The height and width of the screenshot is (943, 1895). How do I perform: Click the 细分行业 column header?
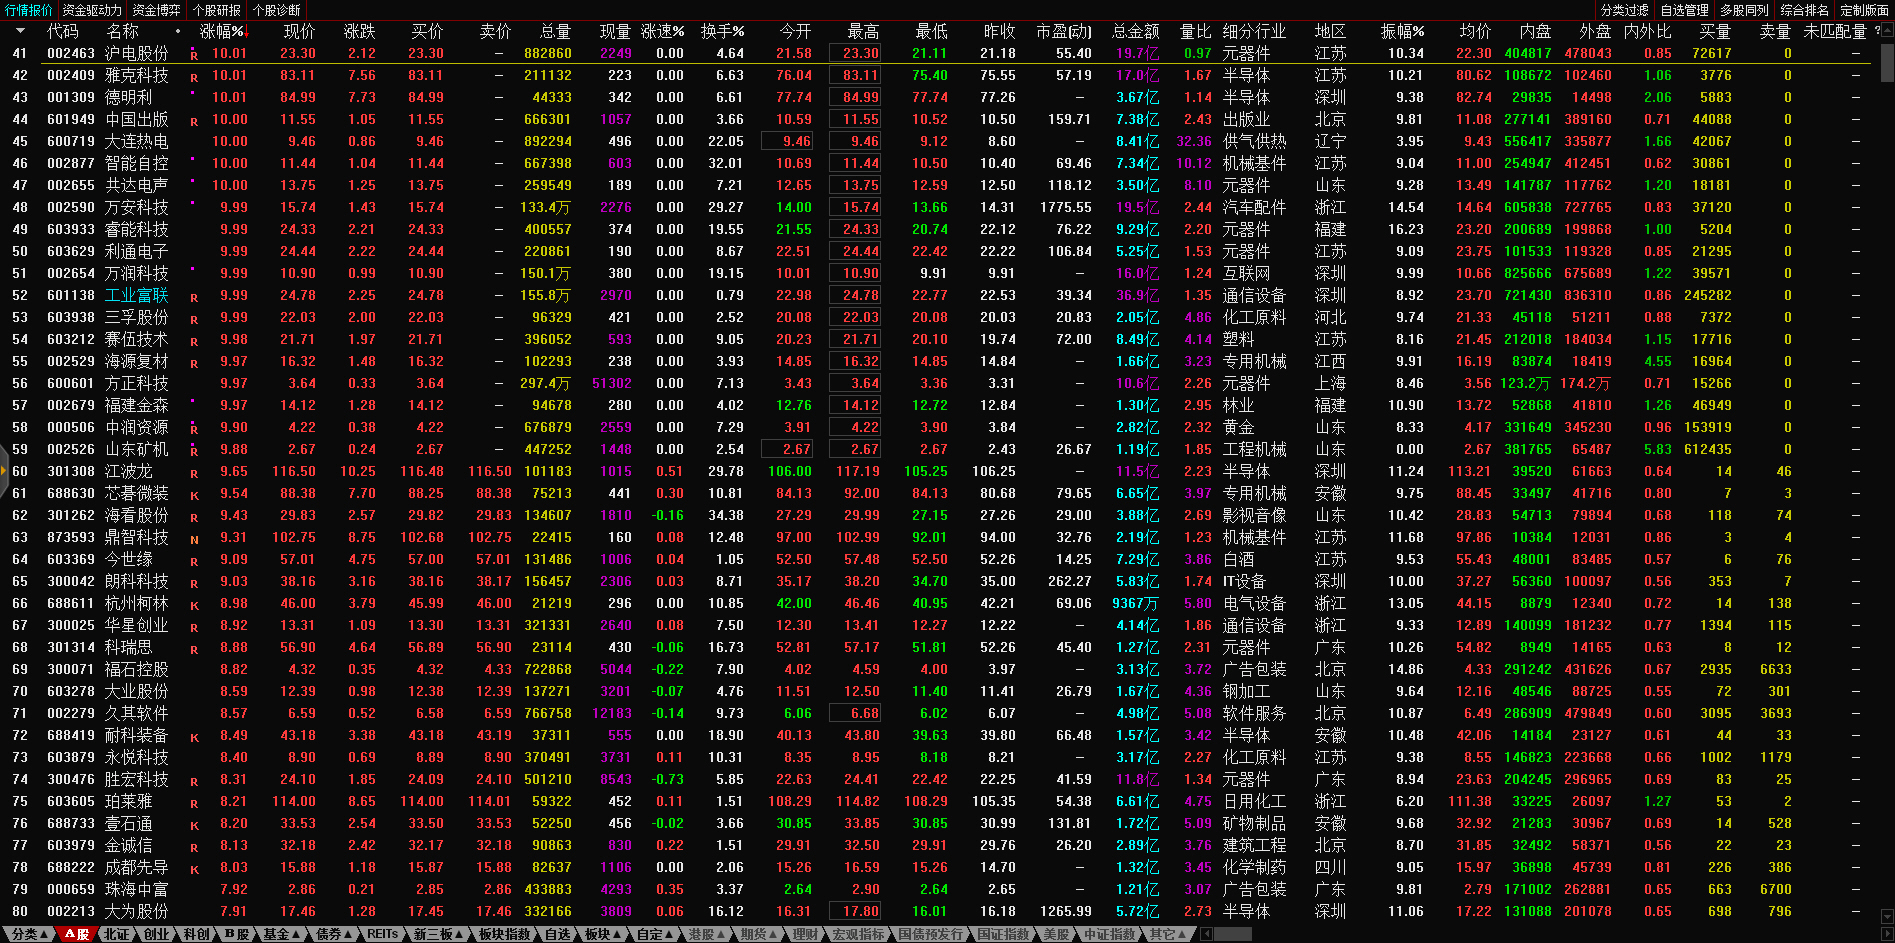pos(1254,31)
